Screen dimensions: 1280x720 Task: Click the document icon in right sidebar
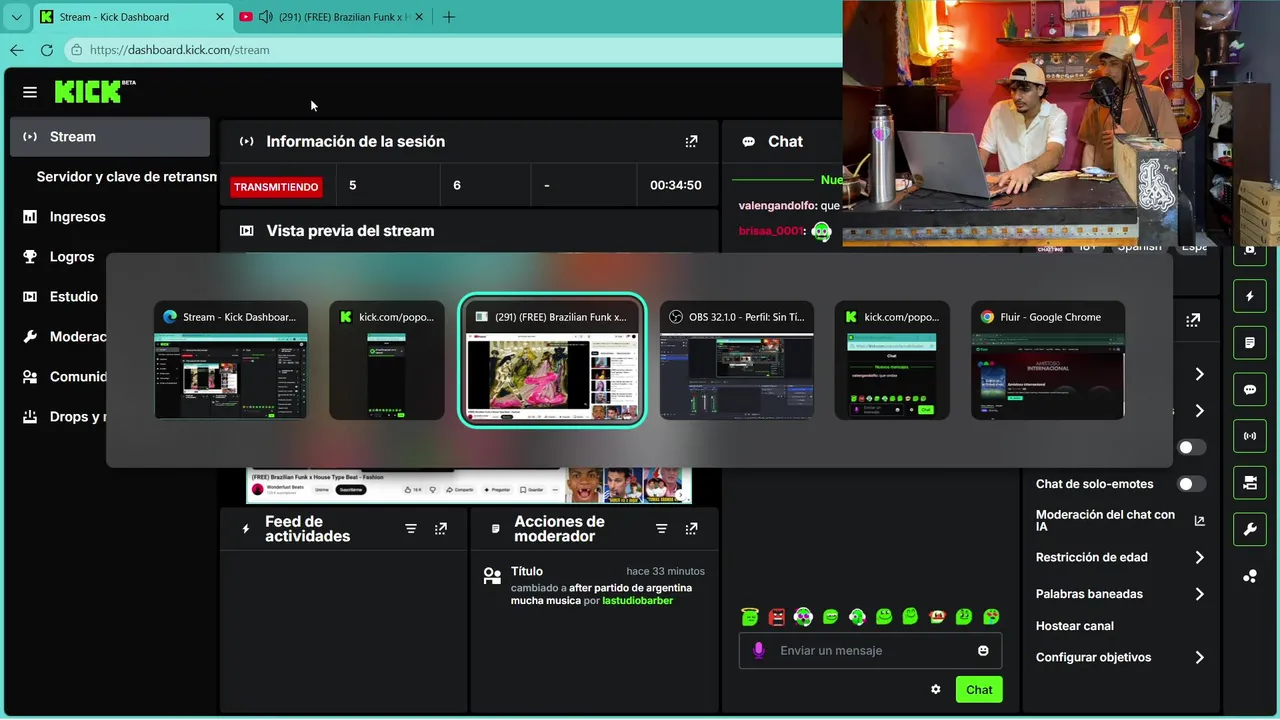1250,343
